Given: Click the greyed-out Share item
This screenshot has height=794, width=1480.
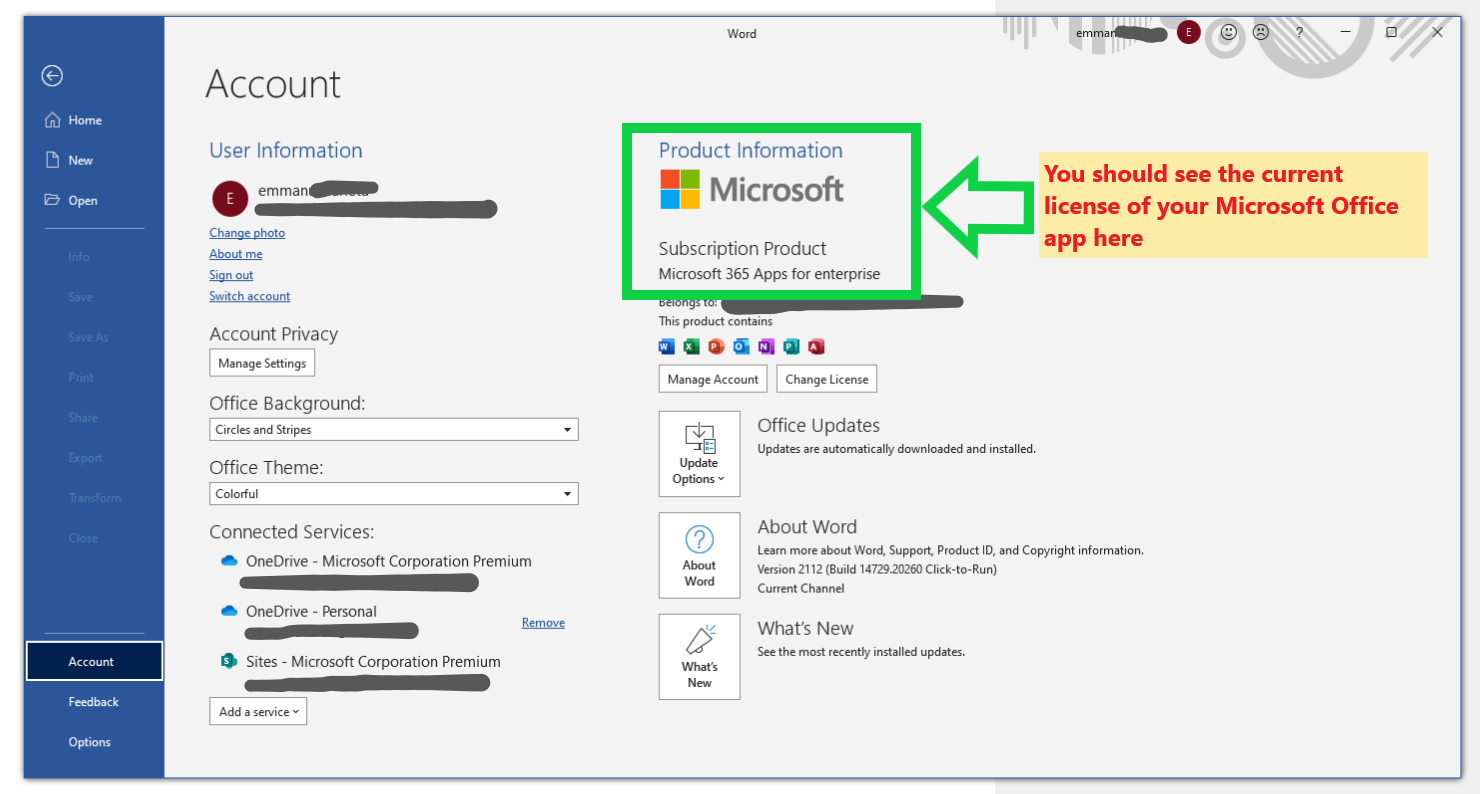Looking at the screenshot, I should click(x=83, y=417).
